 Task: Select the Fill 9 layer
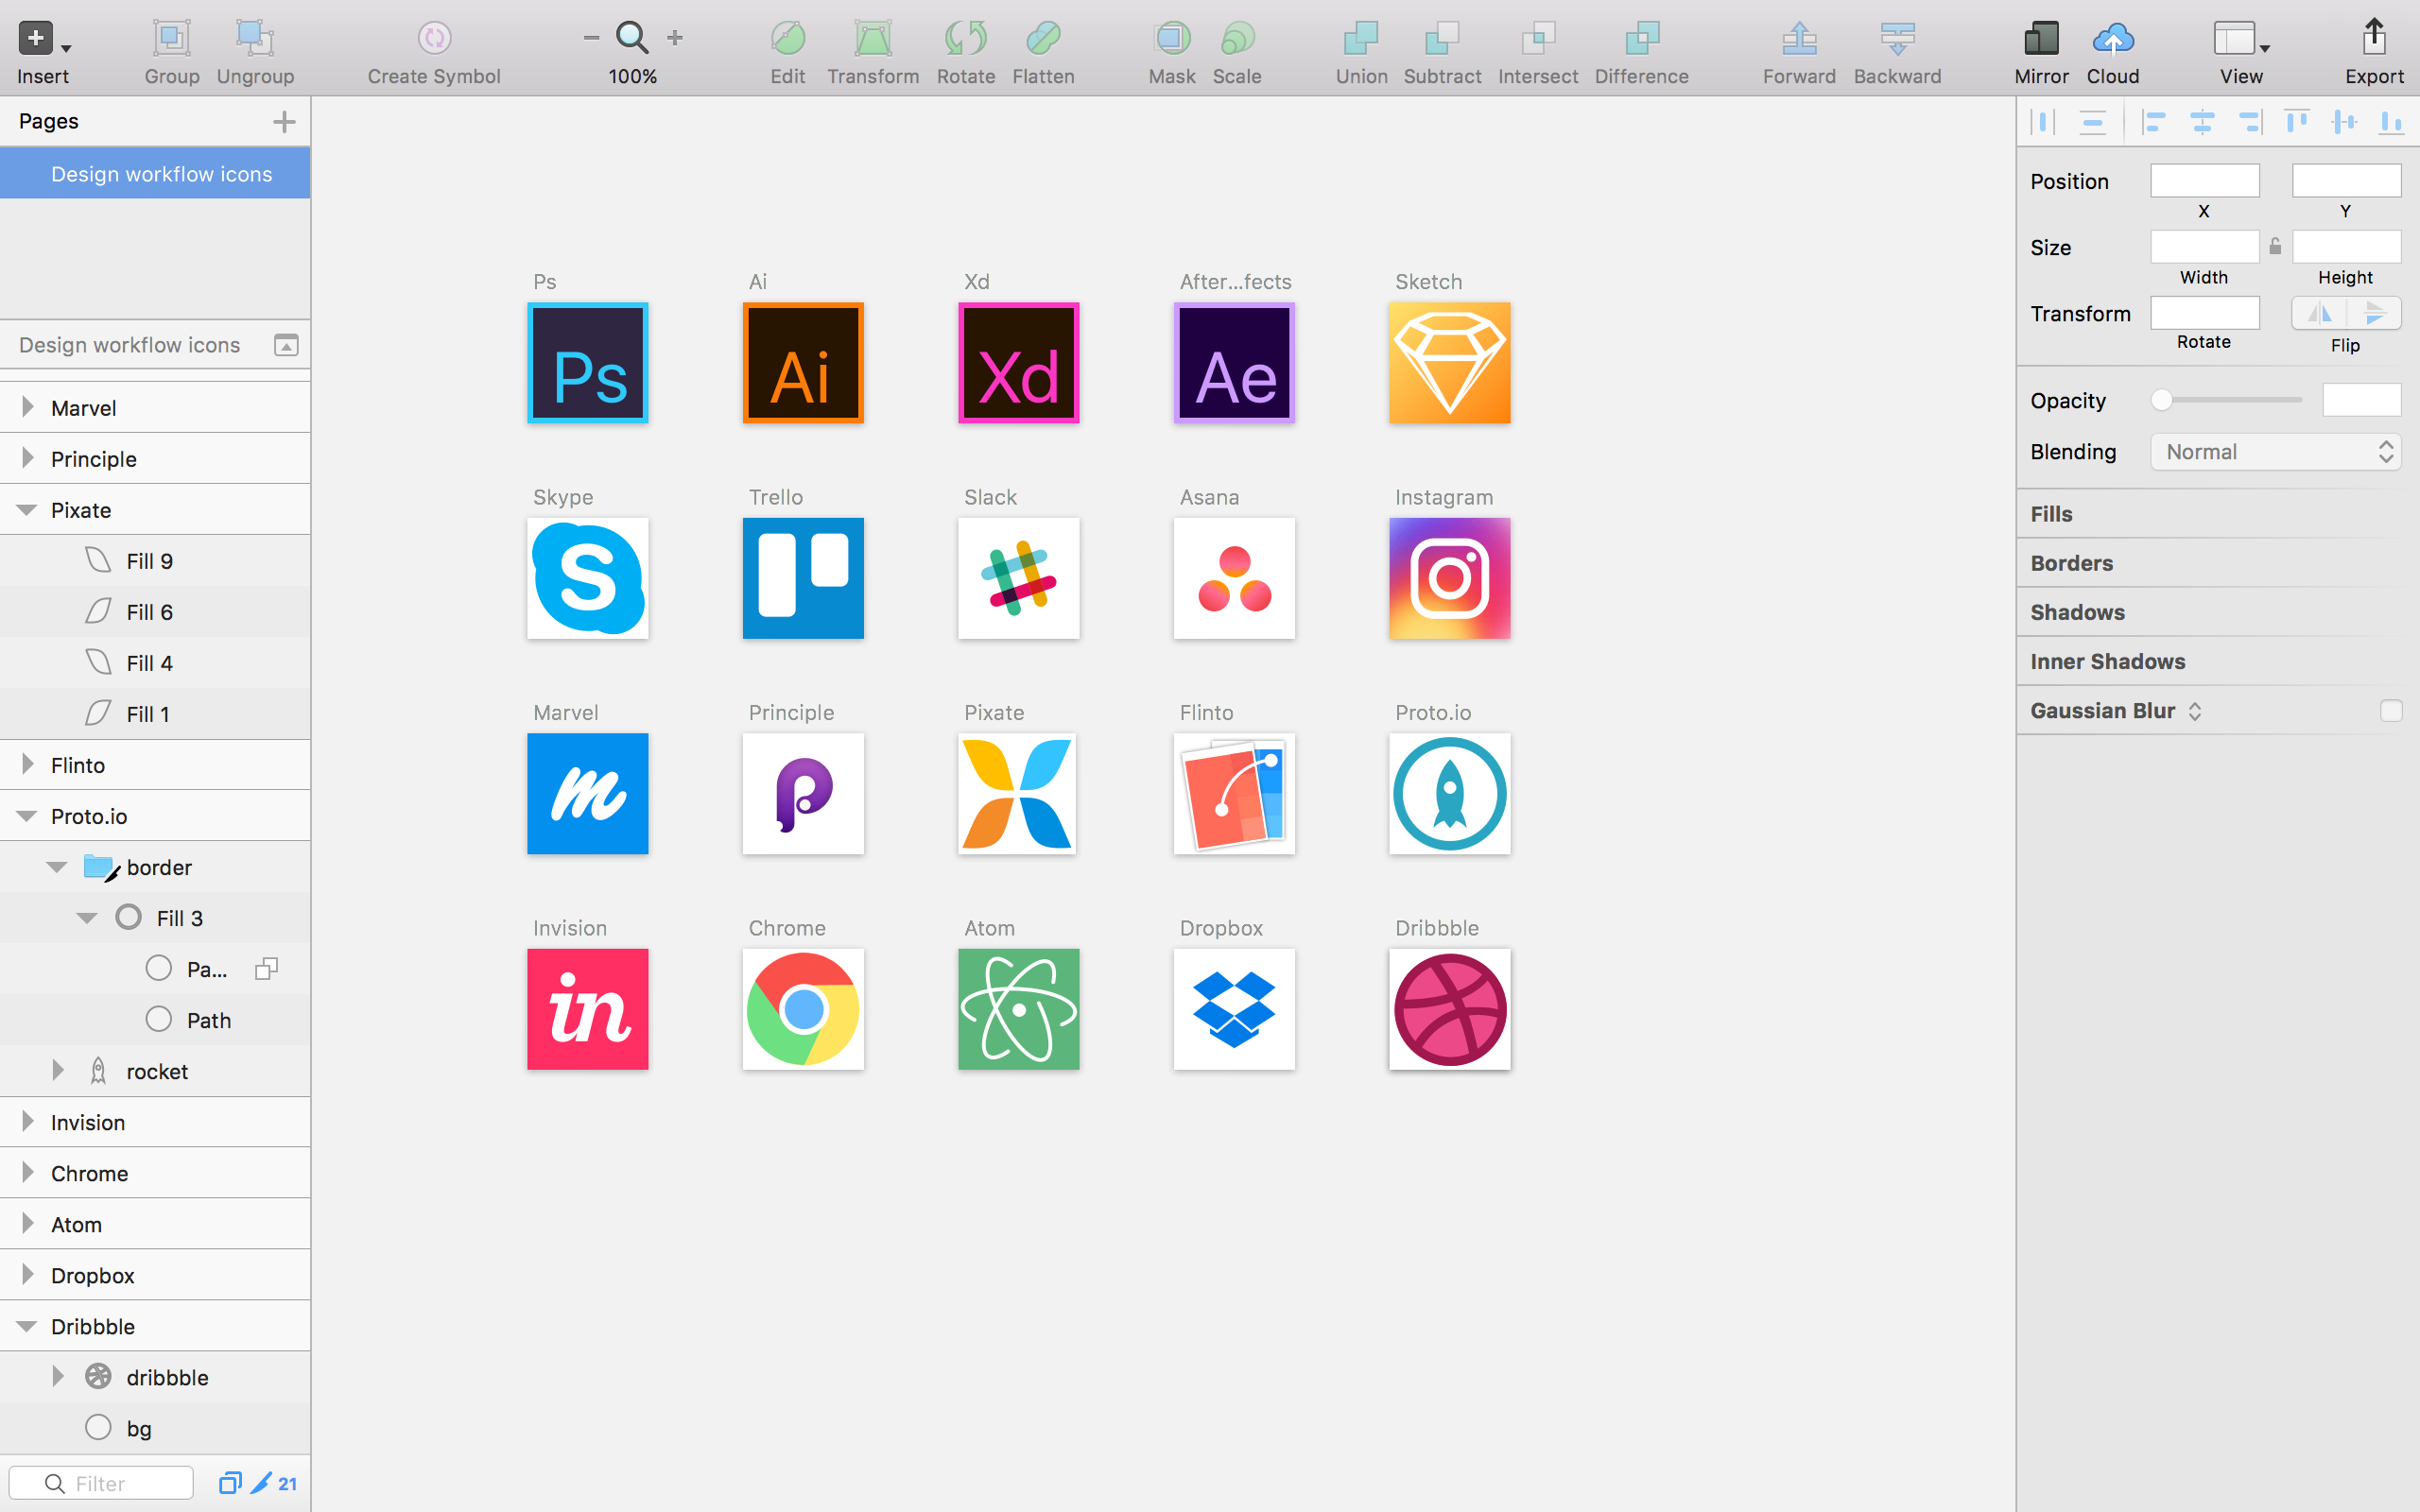[155, 561]
